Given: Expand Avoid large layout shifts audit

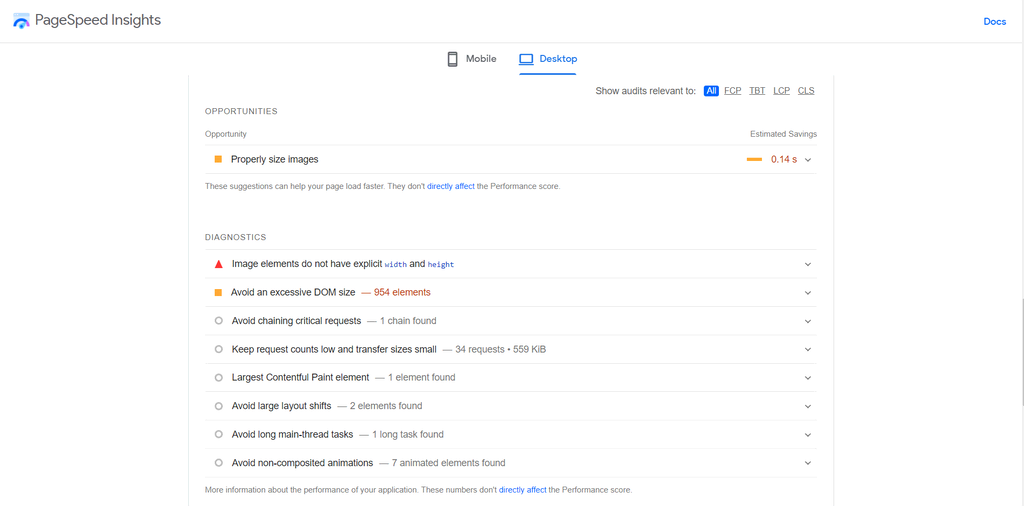Looking at the screenshot, I should pyautogui.click(x=808, y=407).
